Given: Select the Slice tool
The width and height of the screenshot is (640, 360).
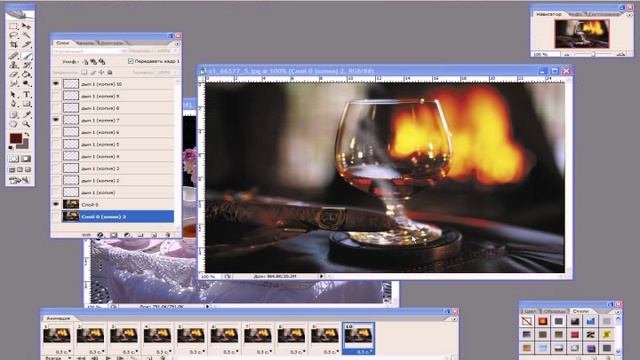Looking at the screenshot, I should pyautogui.click(x=26, y=45).
